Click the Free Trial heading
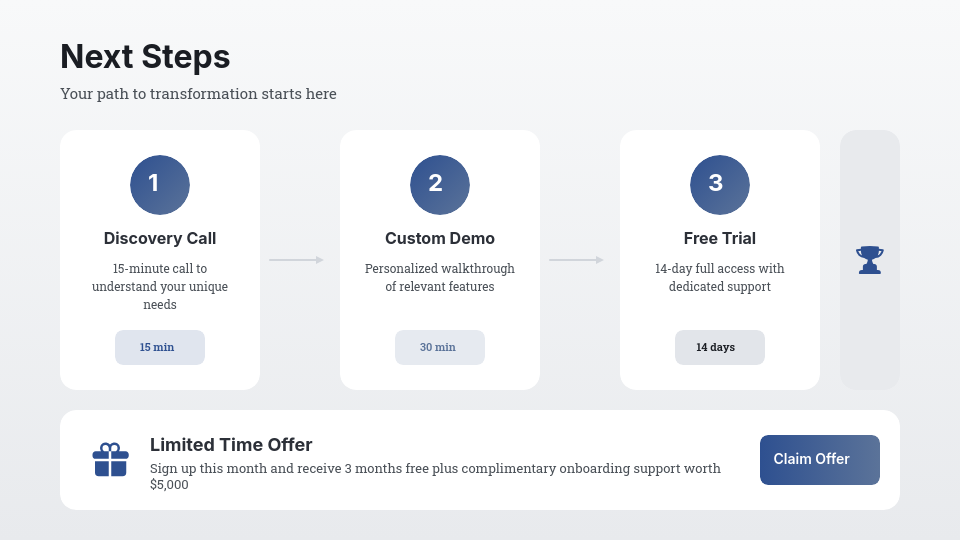960x540 pixels. coord(720,238)
